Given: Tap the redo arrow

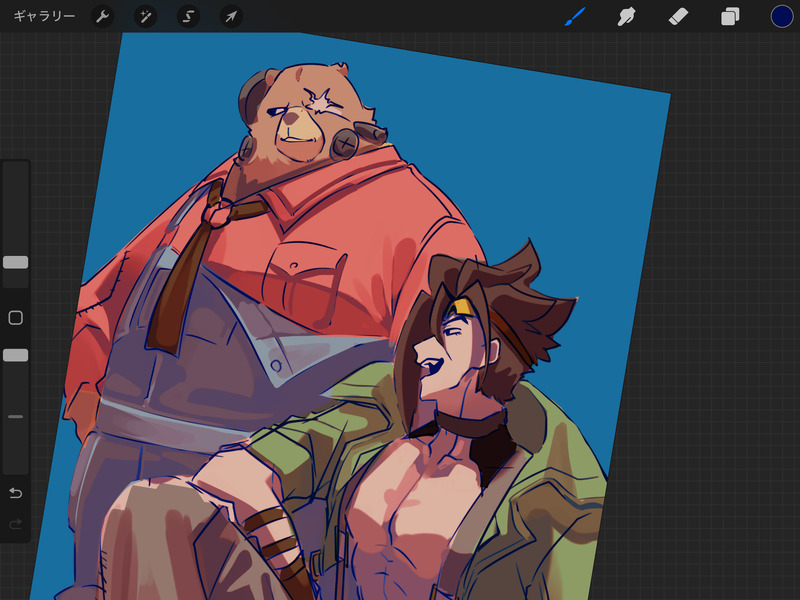Looking at the screenshot, I should 15,524.
